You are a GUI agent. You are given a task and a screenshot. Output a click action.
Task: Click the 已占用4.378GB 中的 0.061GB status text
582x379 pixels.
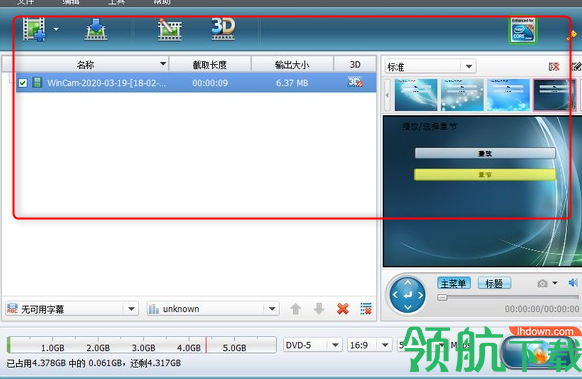pyautogui.click(x=94, y=363)
